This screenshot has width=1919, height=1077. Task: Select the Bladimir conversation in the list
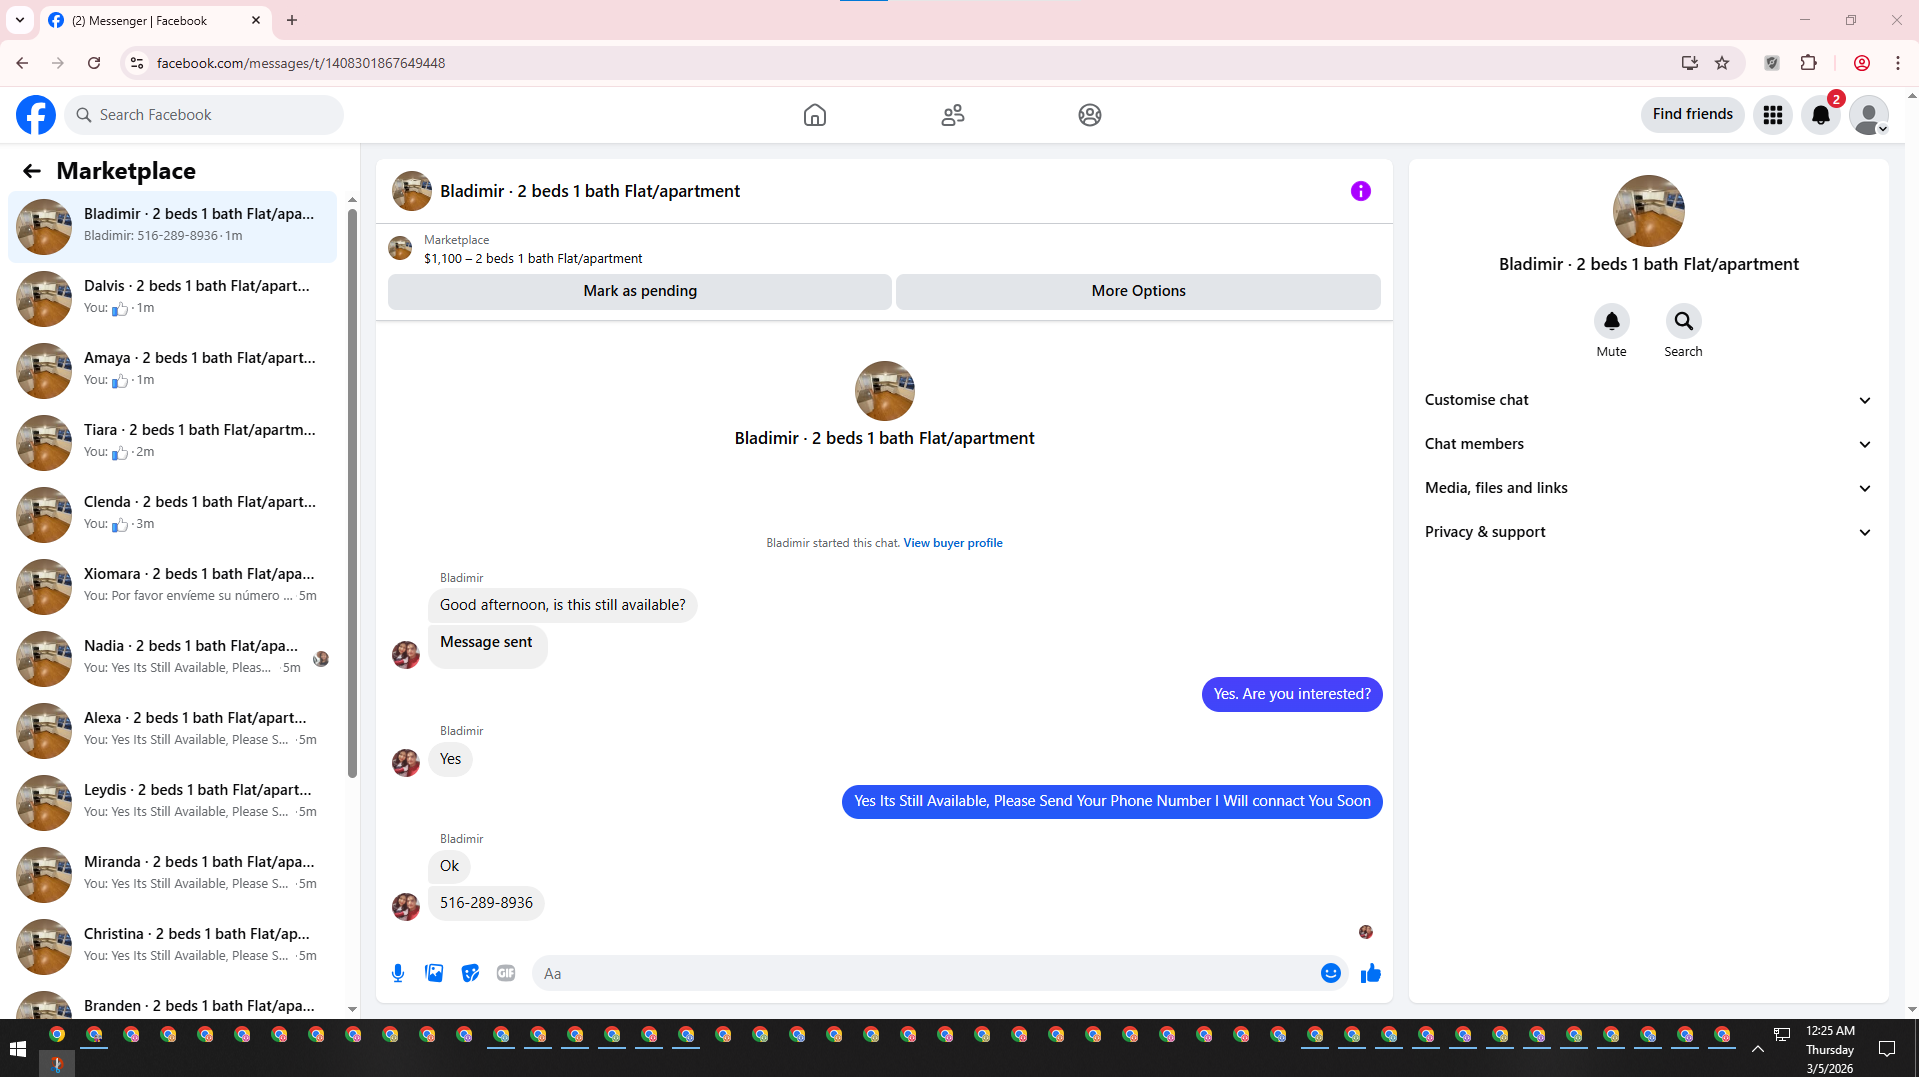(172, 226)
